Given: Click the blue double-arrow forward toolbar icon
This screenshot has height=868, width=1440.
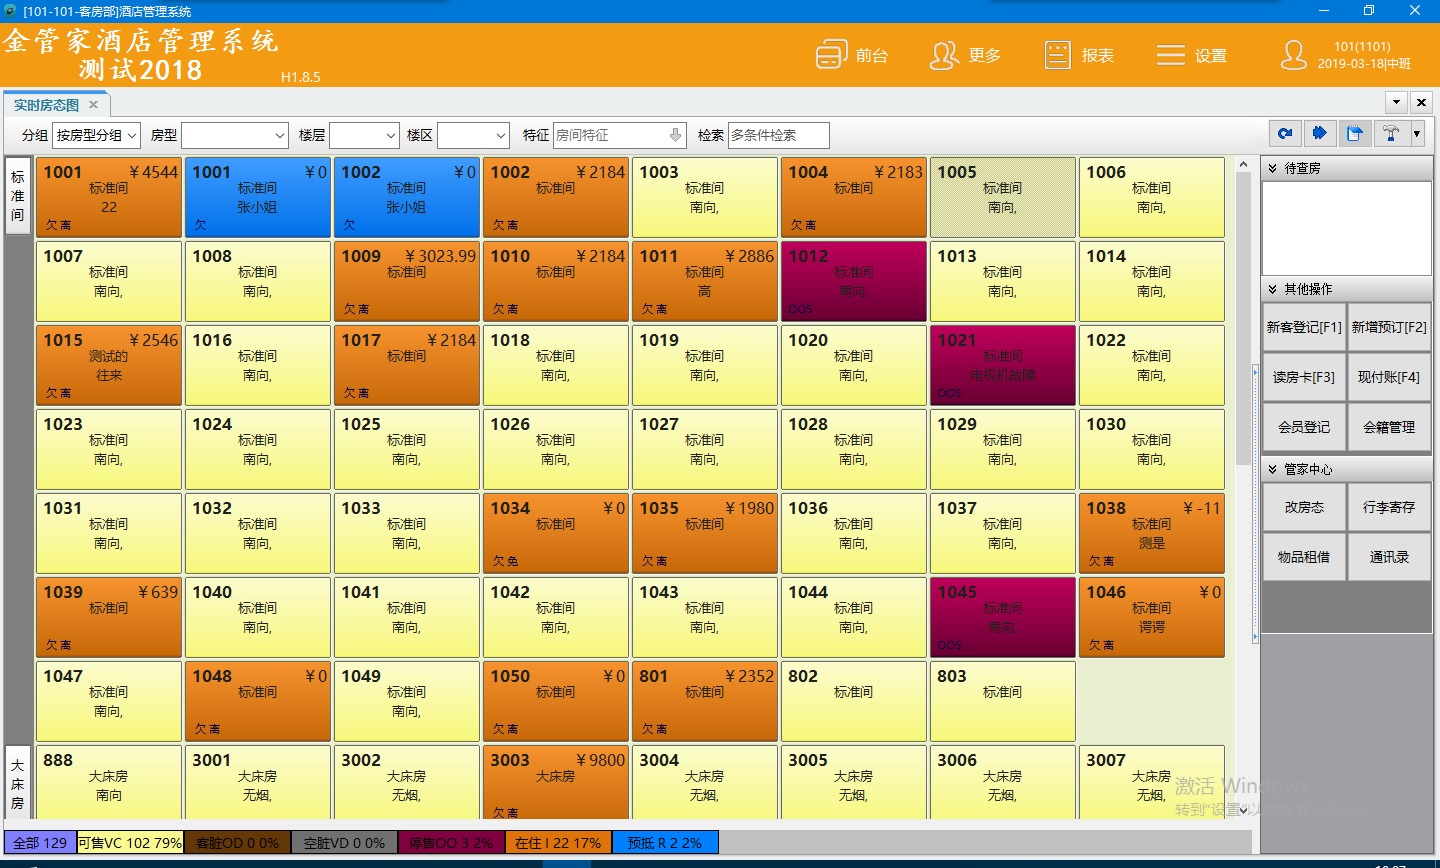Looking at the screenshot, I should tap(1320, 134).
